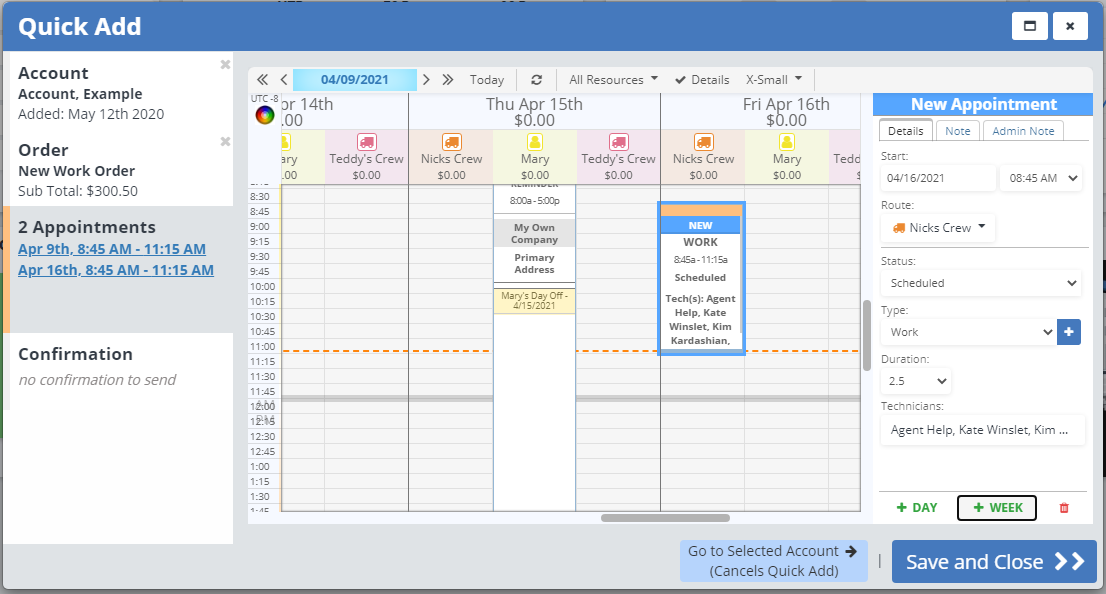Switch to the Note tab
The height and width of the screenshot is (594, 1106).
pyautogui.click(x=957, y=131)
